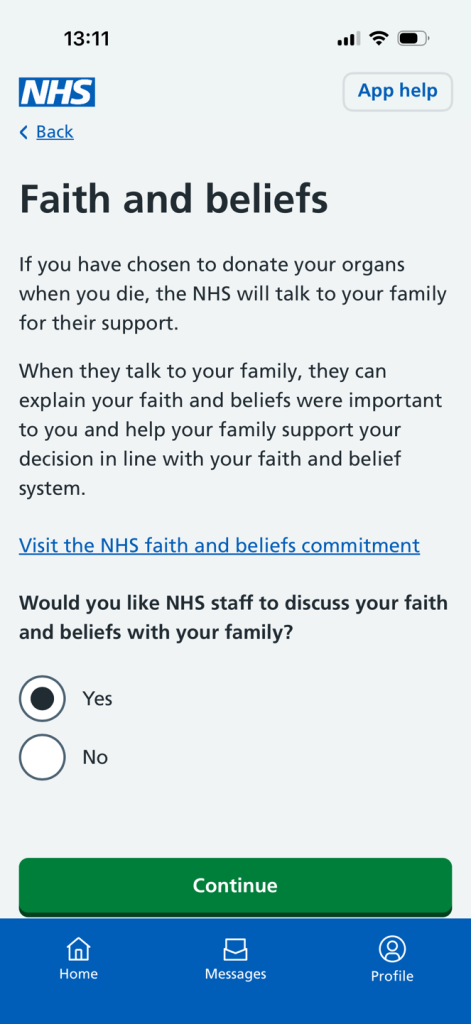Tap the NHS logo

point(57,92)
